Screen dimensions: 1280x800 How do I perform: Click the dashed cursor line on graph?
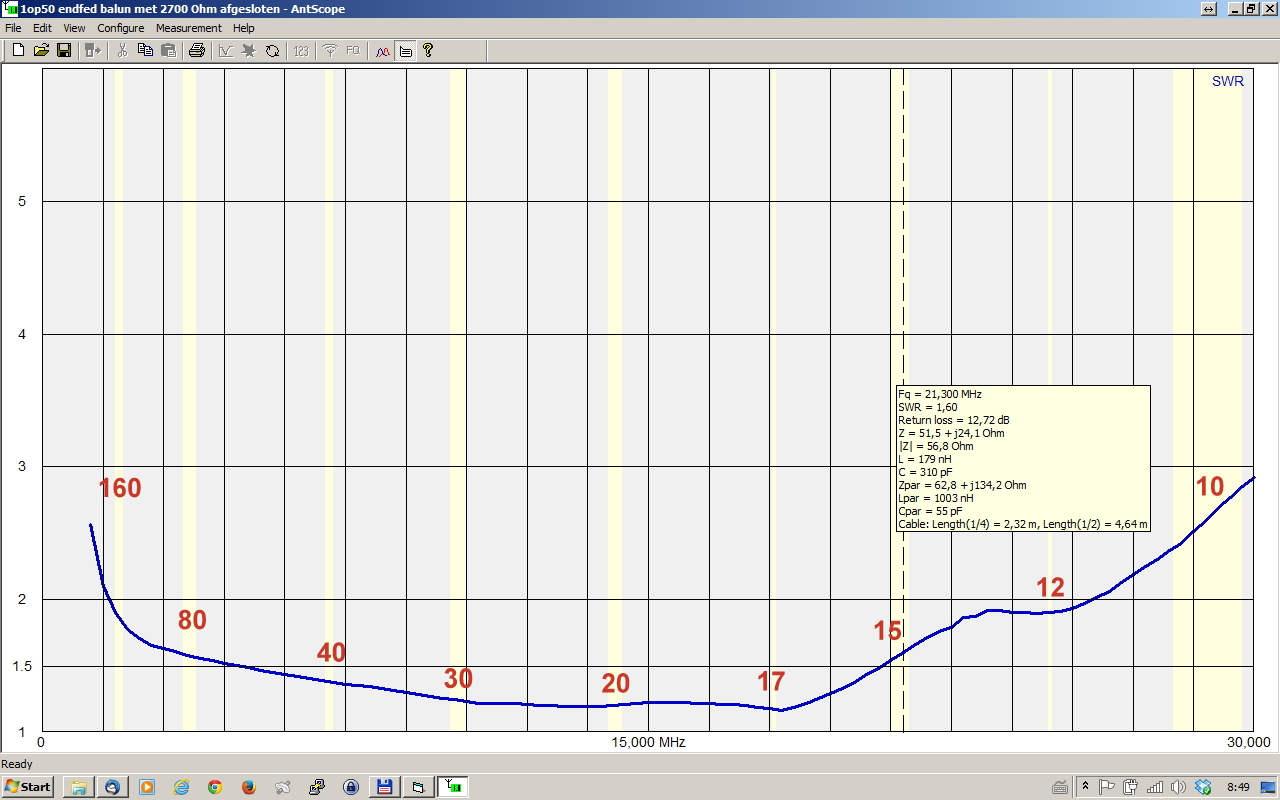(904, 250)
